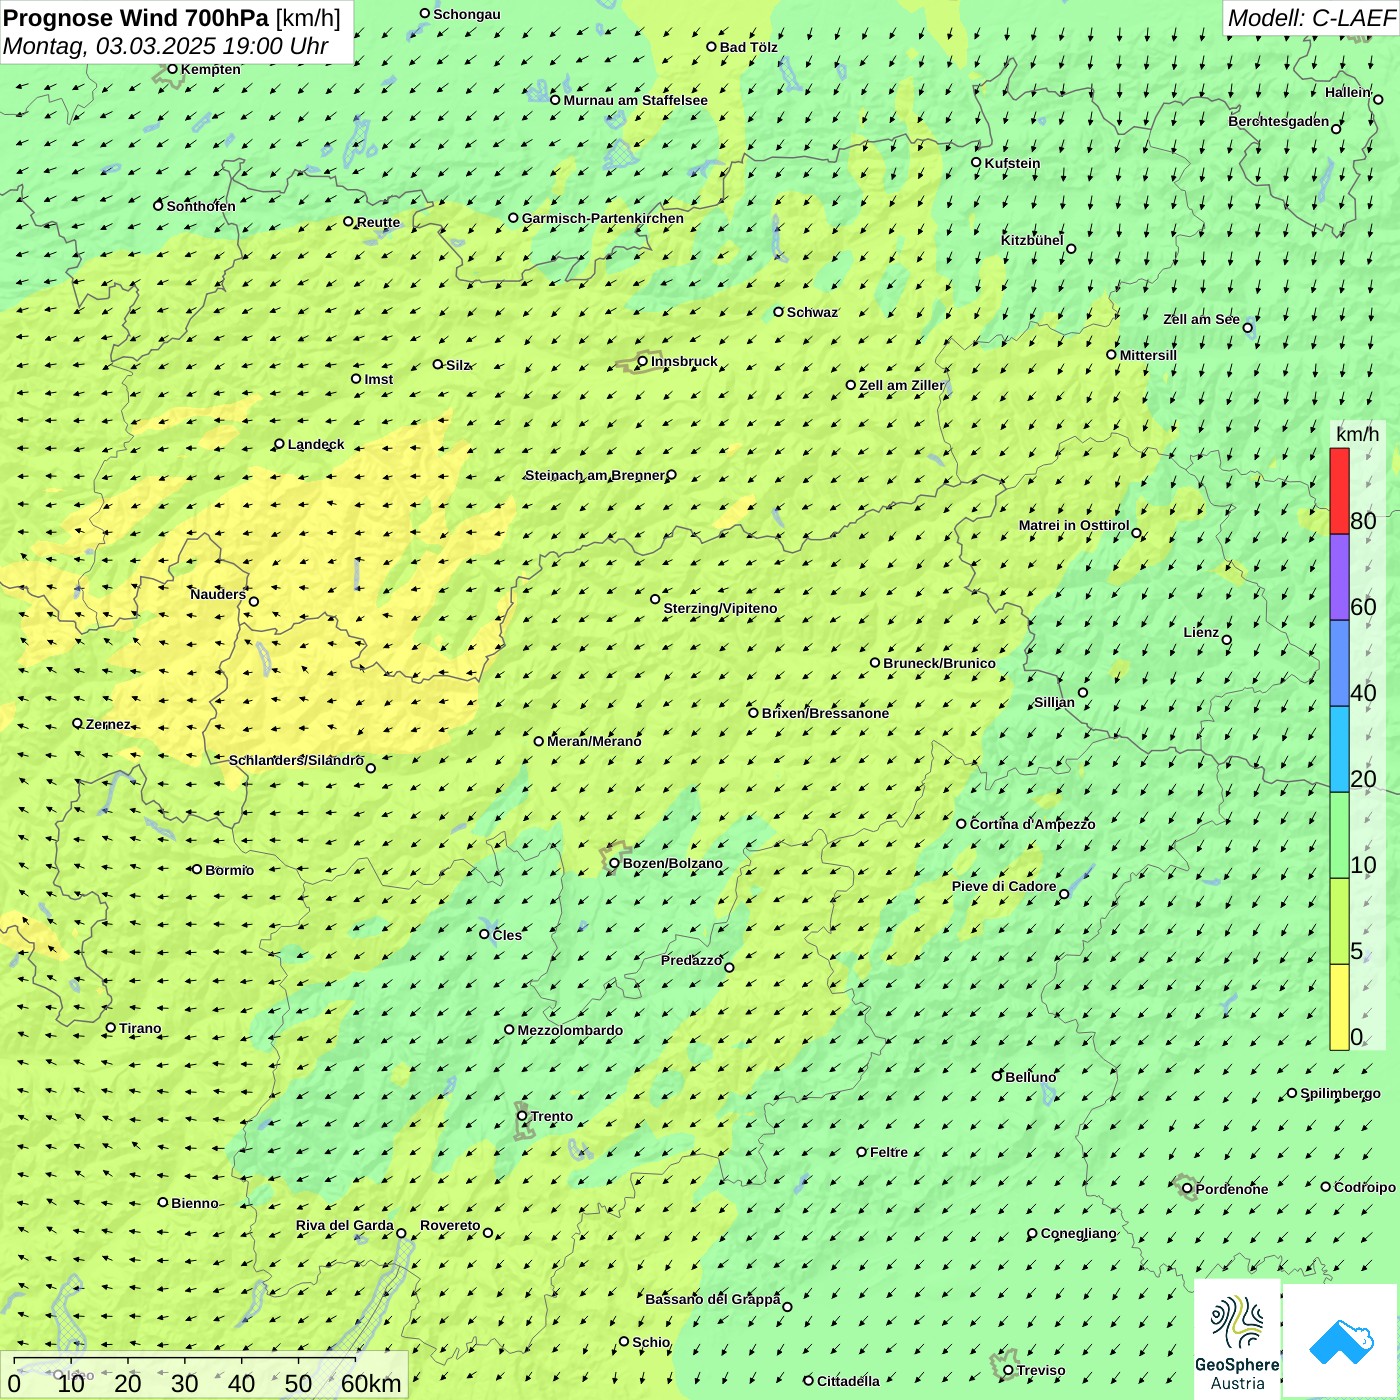Click the Schongau label

(466, 14)
